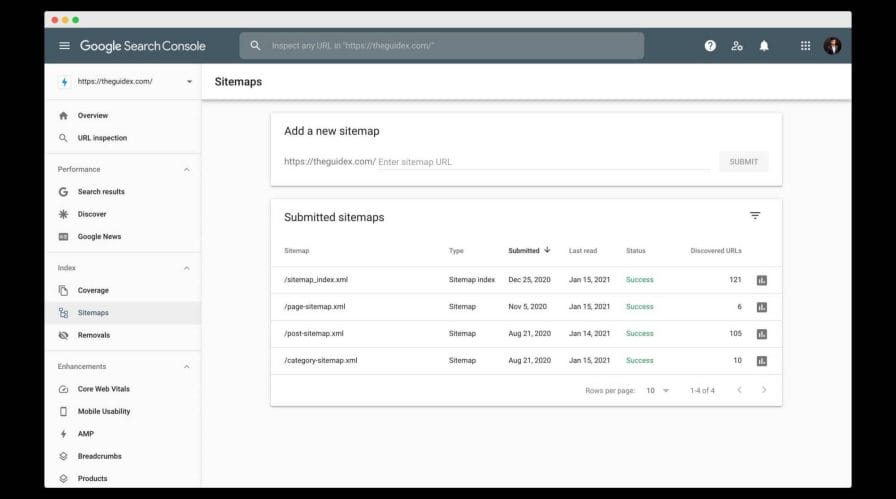
Task: Click the Products layers icon
Action: coord(63,478)
